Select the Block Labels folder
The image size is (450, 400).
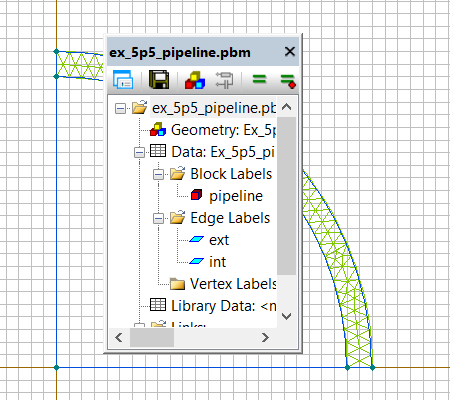(231, 174)
